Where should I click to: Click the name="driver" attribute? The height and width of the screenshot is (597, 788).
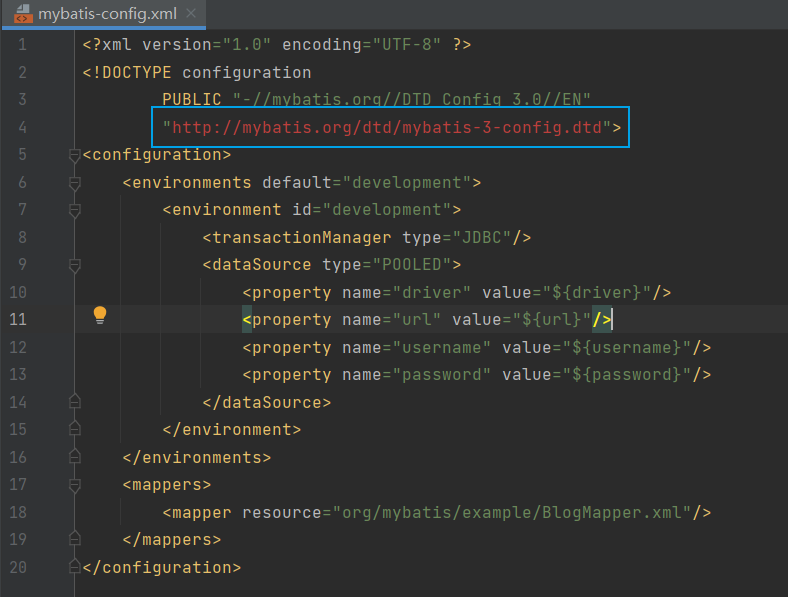click(x=406, y=292)
